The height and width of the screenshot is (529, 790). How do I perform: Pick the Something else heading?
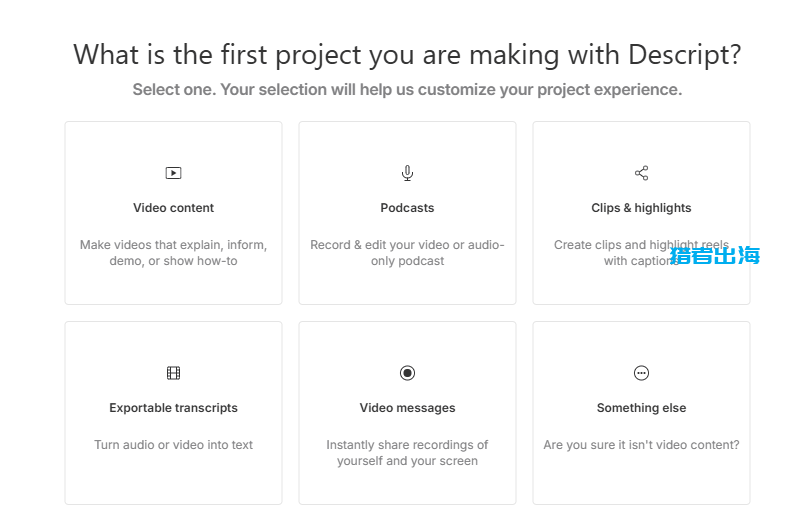tap(641, 408)
